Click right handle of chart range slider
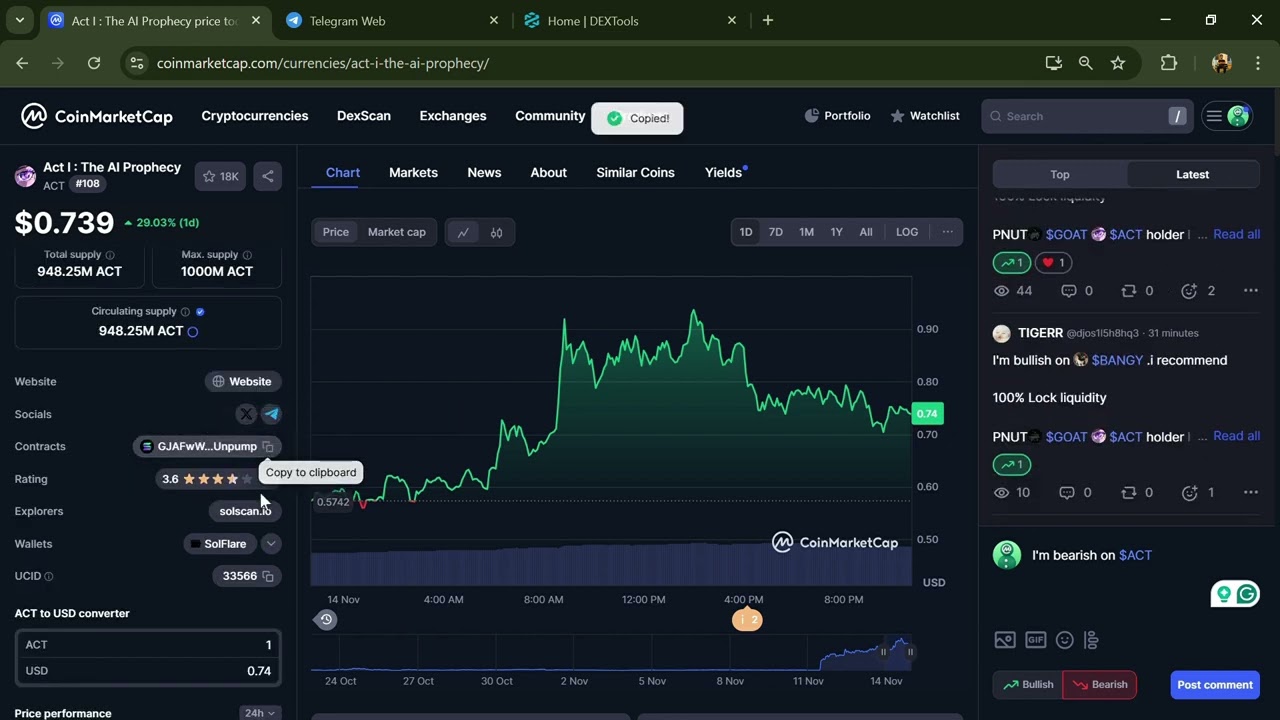The width and height of the screenshot is (1280, 720). click(910, 652)
